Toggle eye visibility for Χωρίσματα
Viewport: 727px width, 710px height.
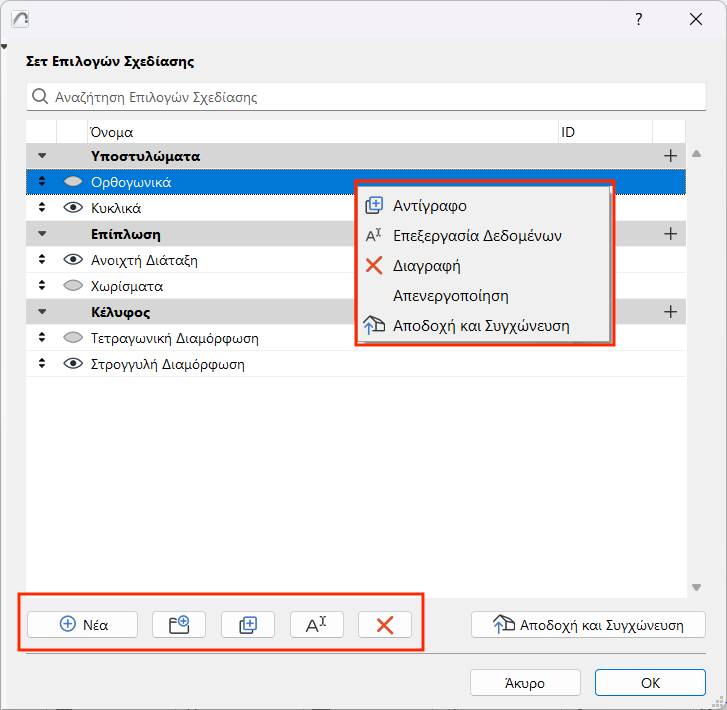[72, 286]
